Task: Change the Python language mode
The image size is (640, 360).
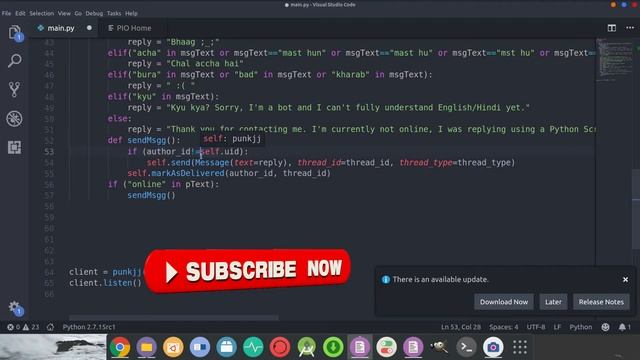Action: point(580,327)
